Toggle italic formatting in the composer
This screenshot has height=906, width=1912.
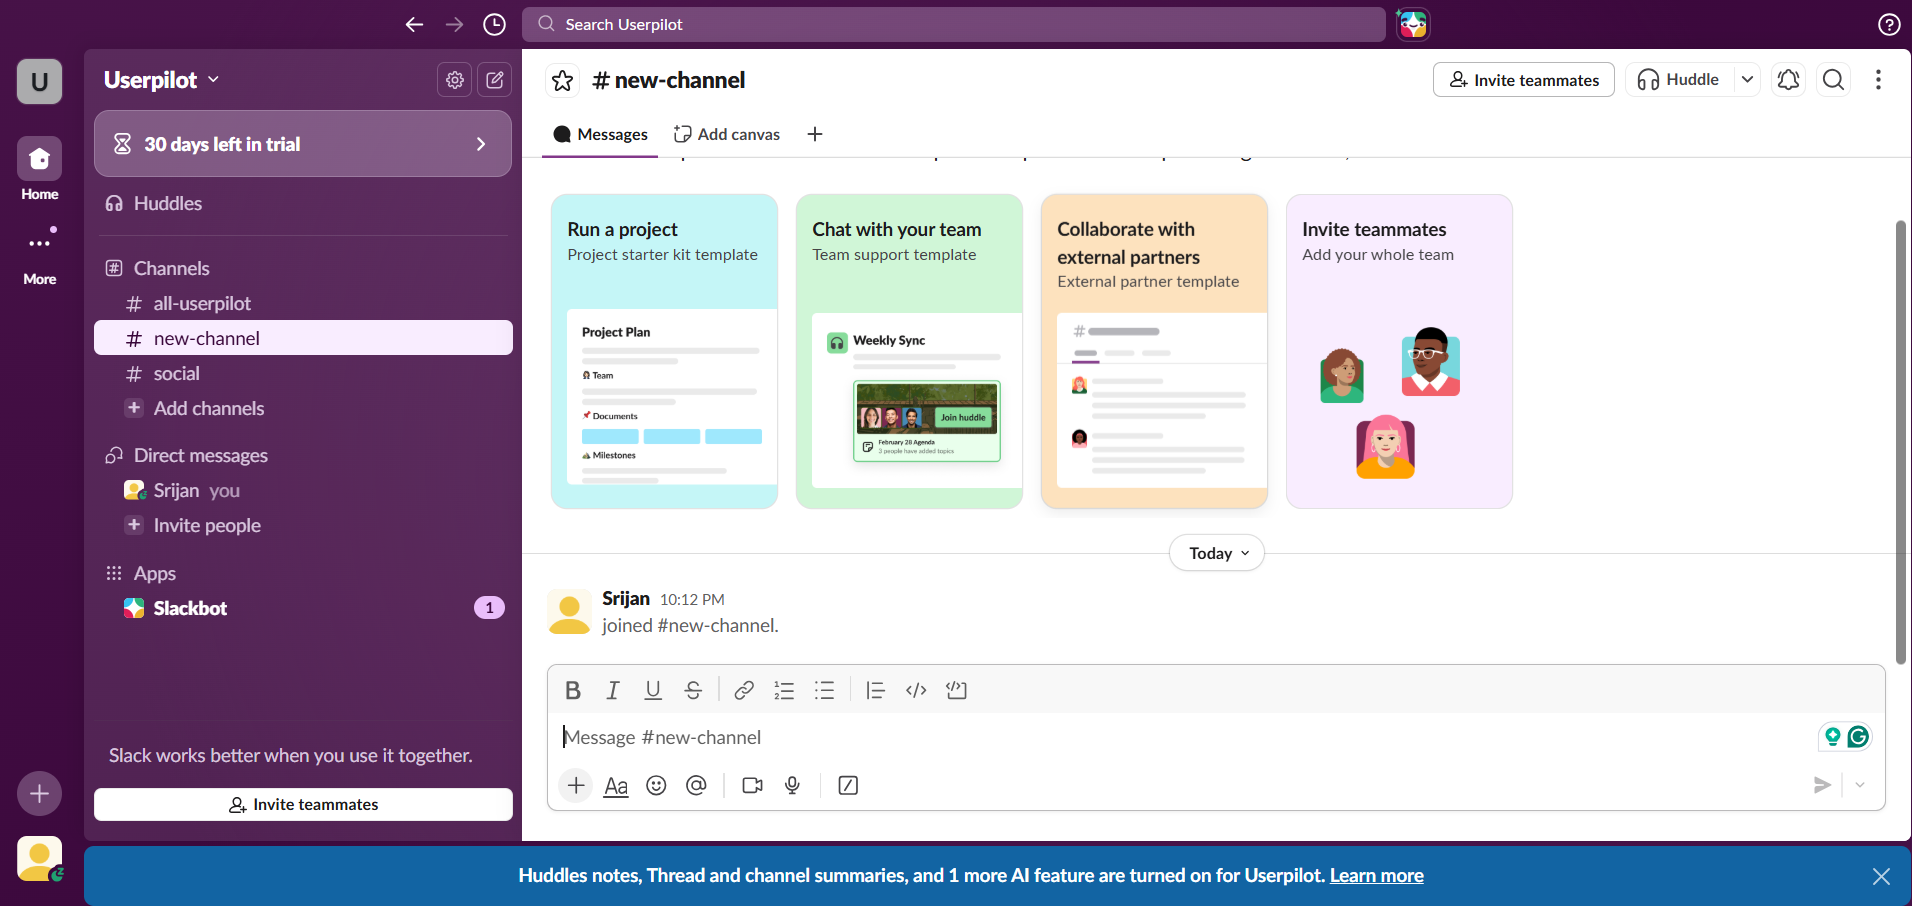(x=612, y=690)
